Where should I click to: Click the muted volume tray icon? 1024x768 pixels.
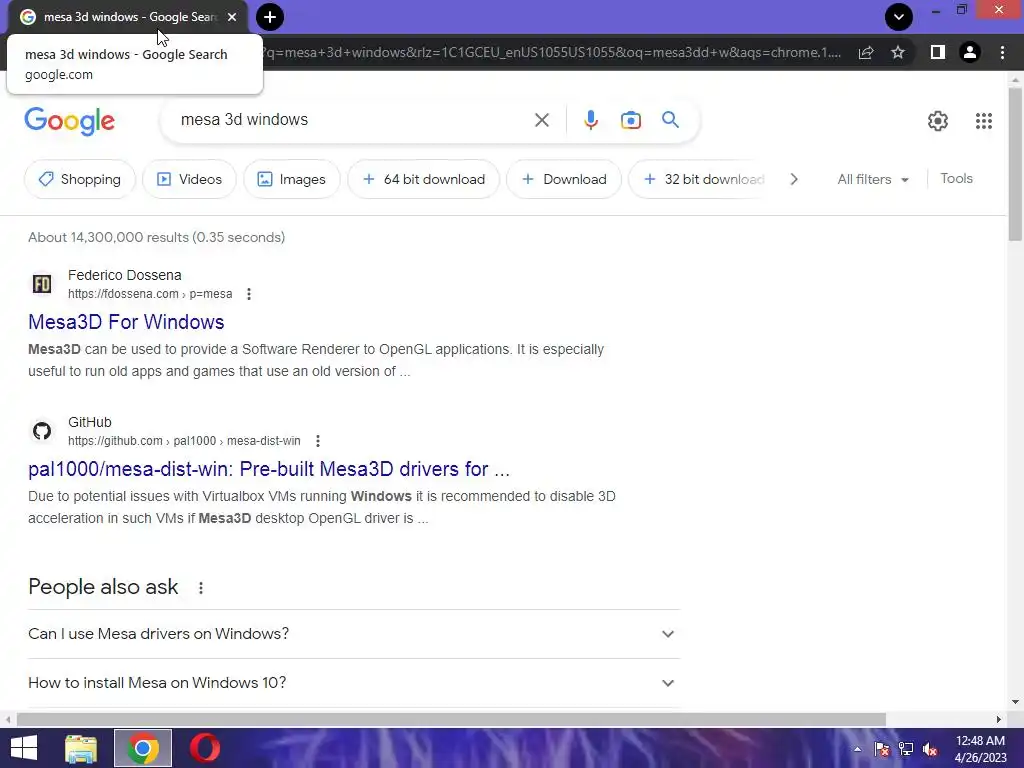[930, 749]
